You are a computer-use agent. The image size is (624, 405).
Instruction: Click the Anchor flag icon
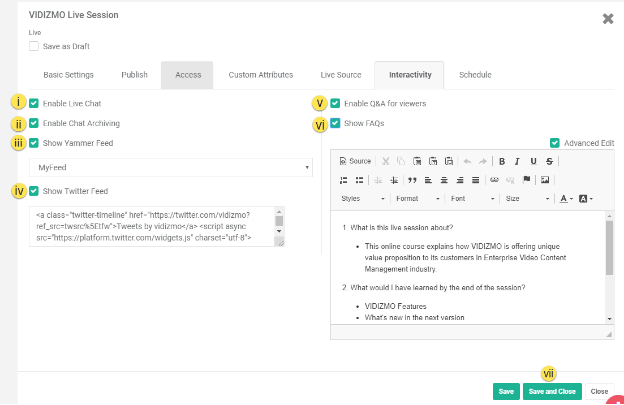point(527,180)
